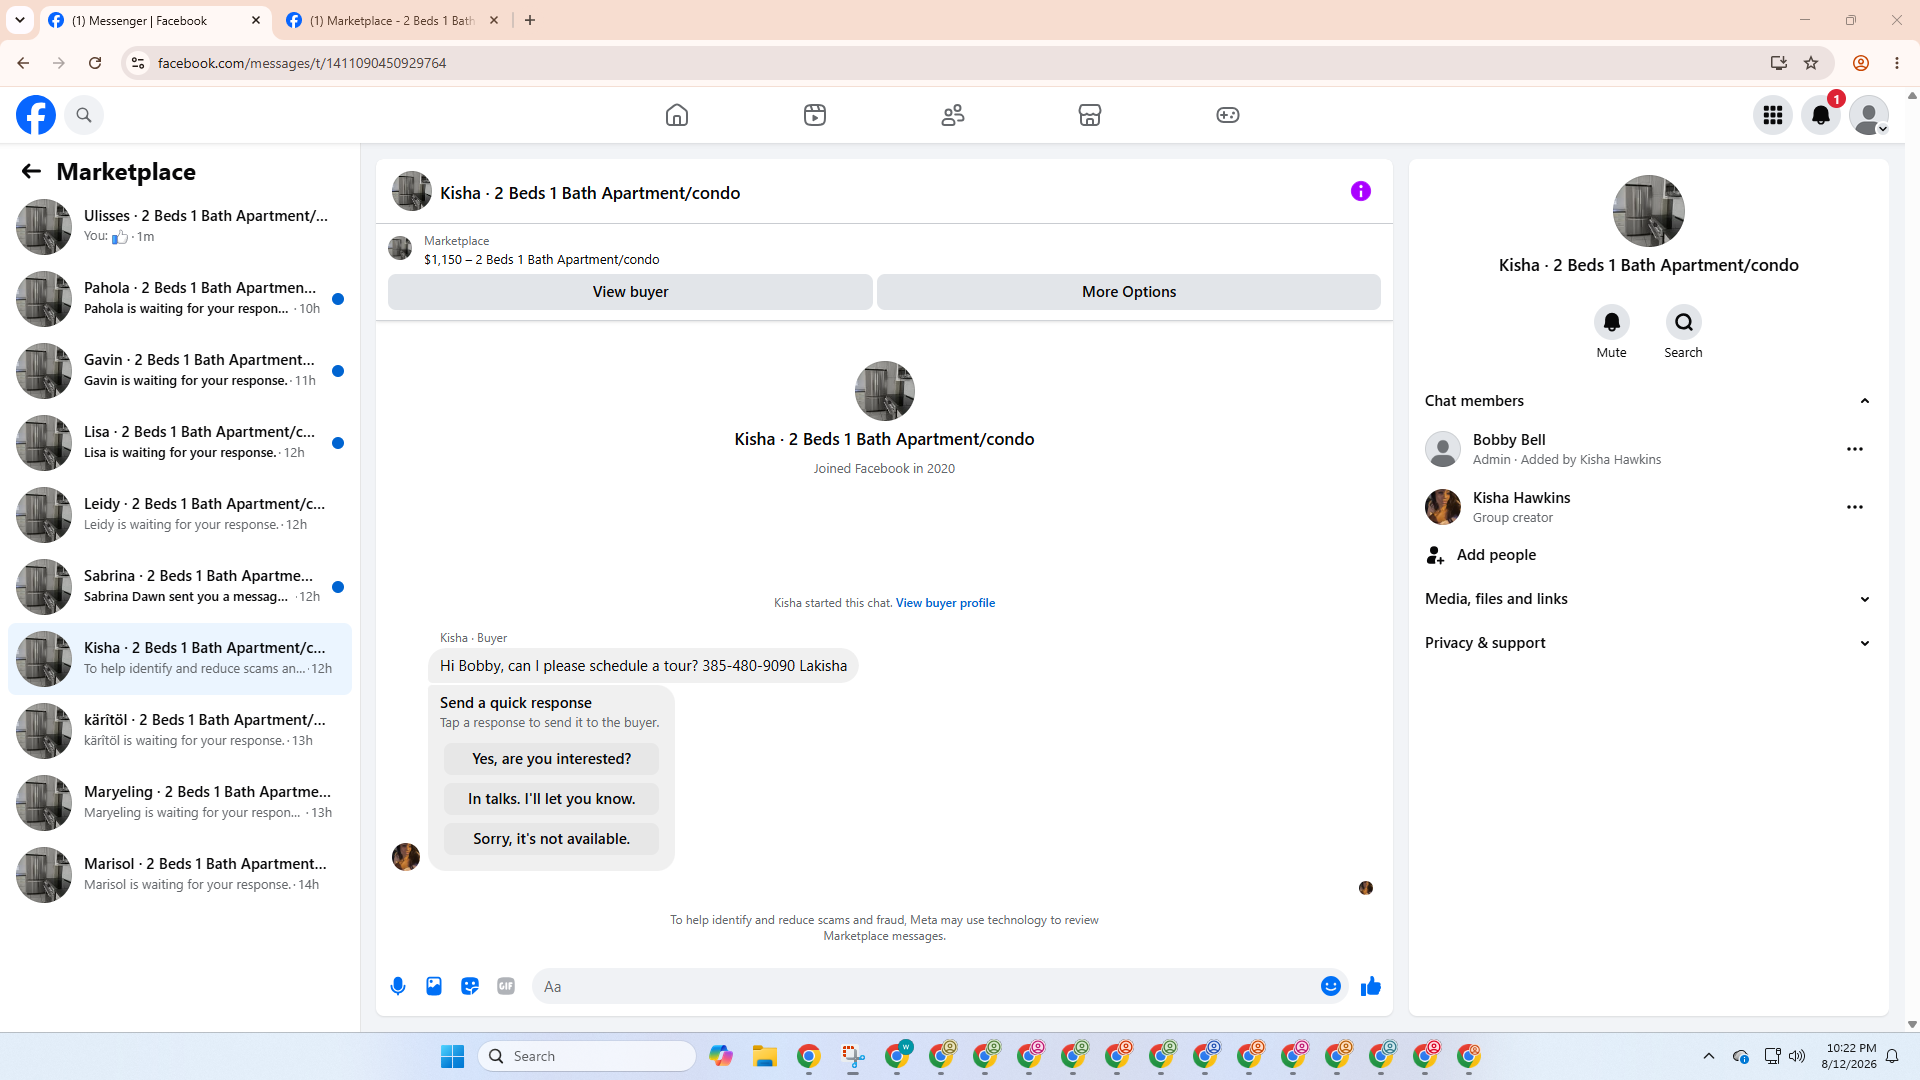Open the Pahola conversation
1920x1080 pixels.
click(x=180, y=299)
